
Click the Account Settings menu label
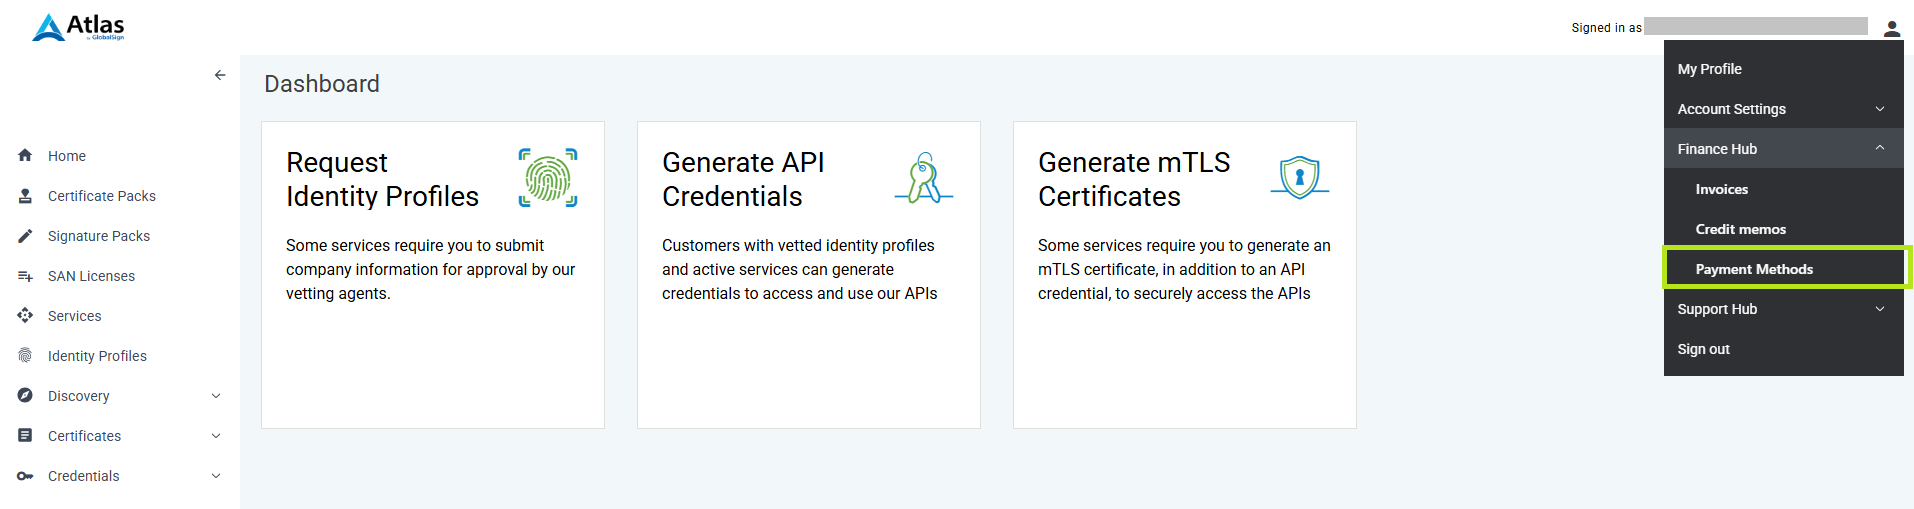click(x=1731, y=109)
